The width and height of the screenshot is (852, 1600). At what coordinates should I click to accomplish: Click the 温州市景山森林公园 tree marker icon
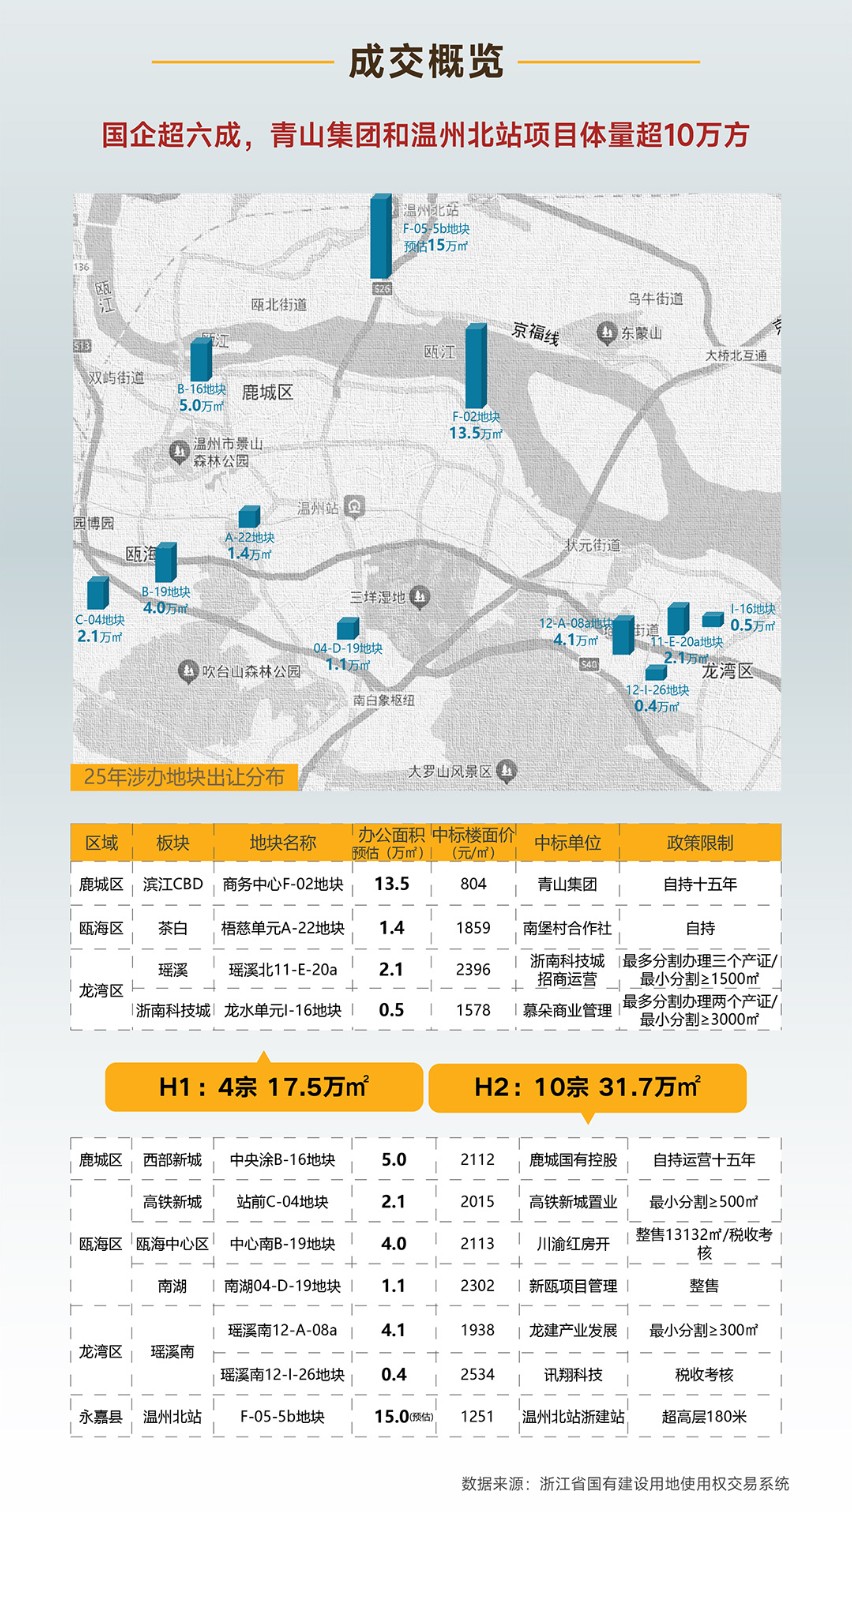179,452
